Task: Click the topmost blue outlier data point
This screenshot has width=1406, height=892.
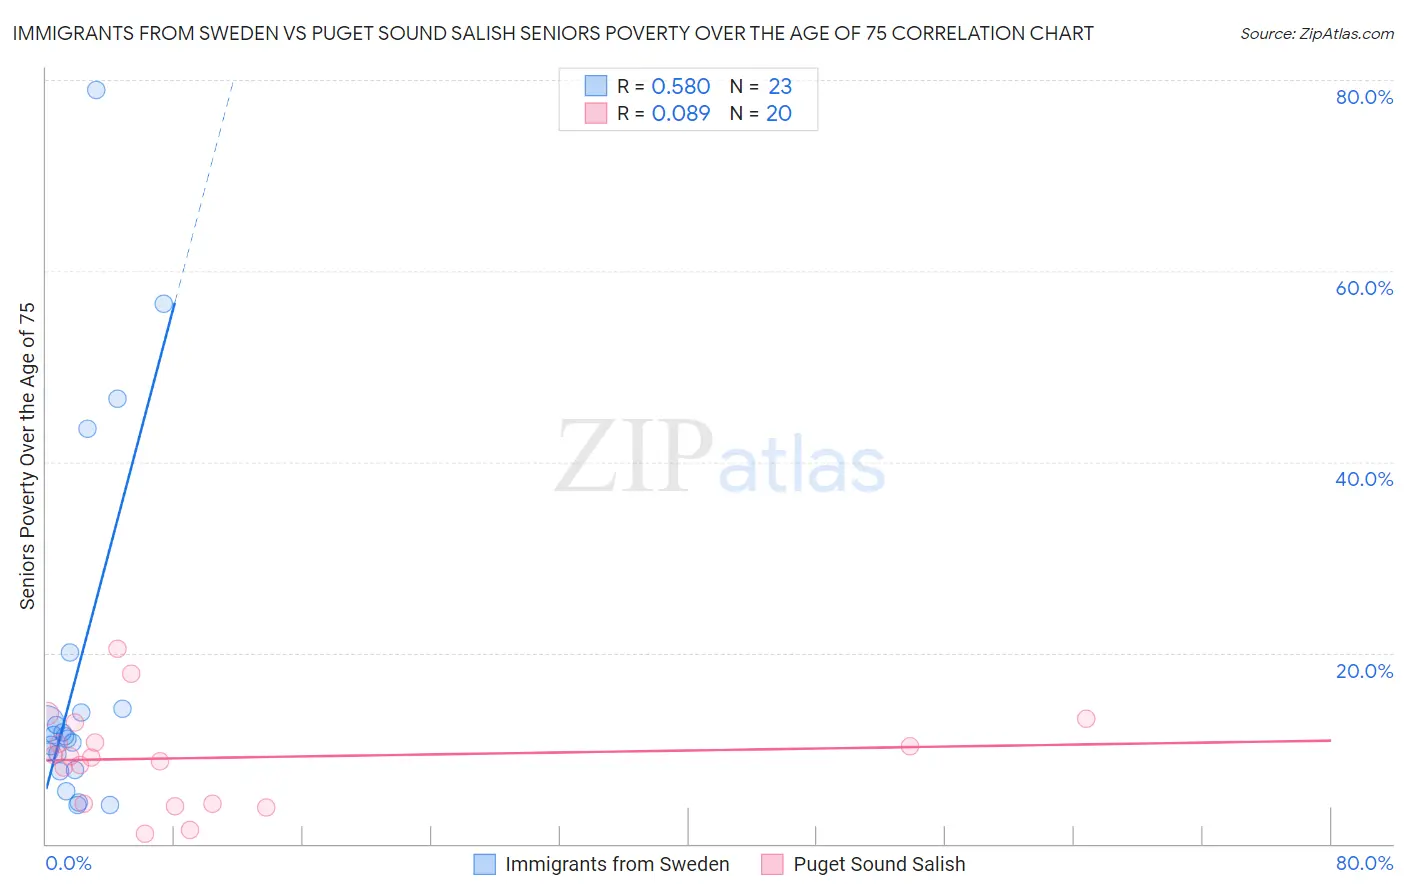Action: point(96,90)
